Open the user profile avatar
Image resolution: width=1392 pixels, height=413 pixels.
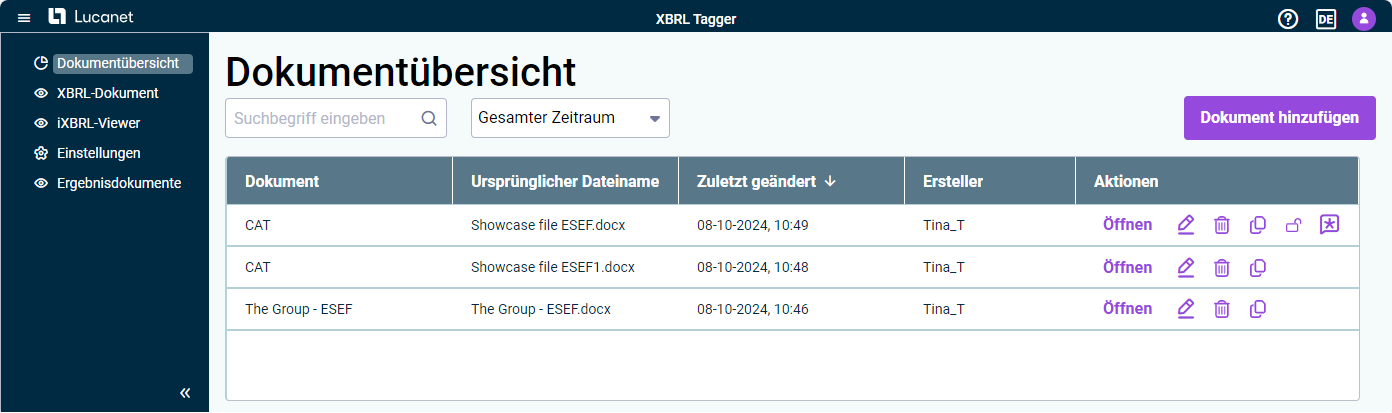tap(1364, 18)
